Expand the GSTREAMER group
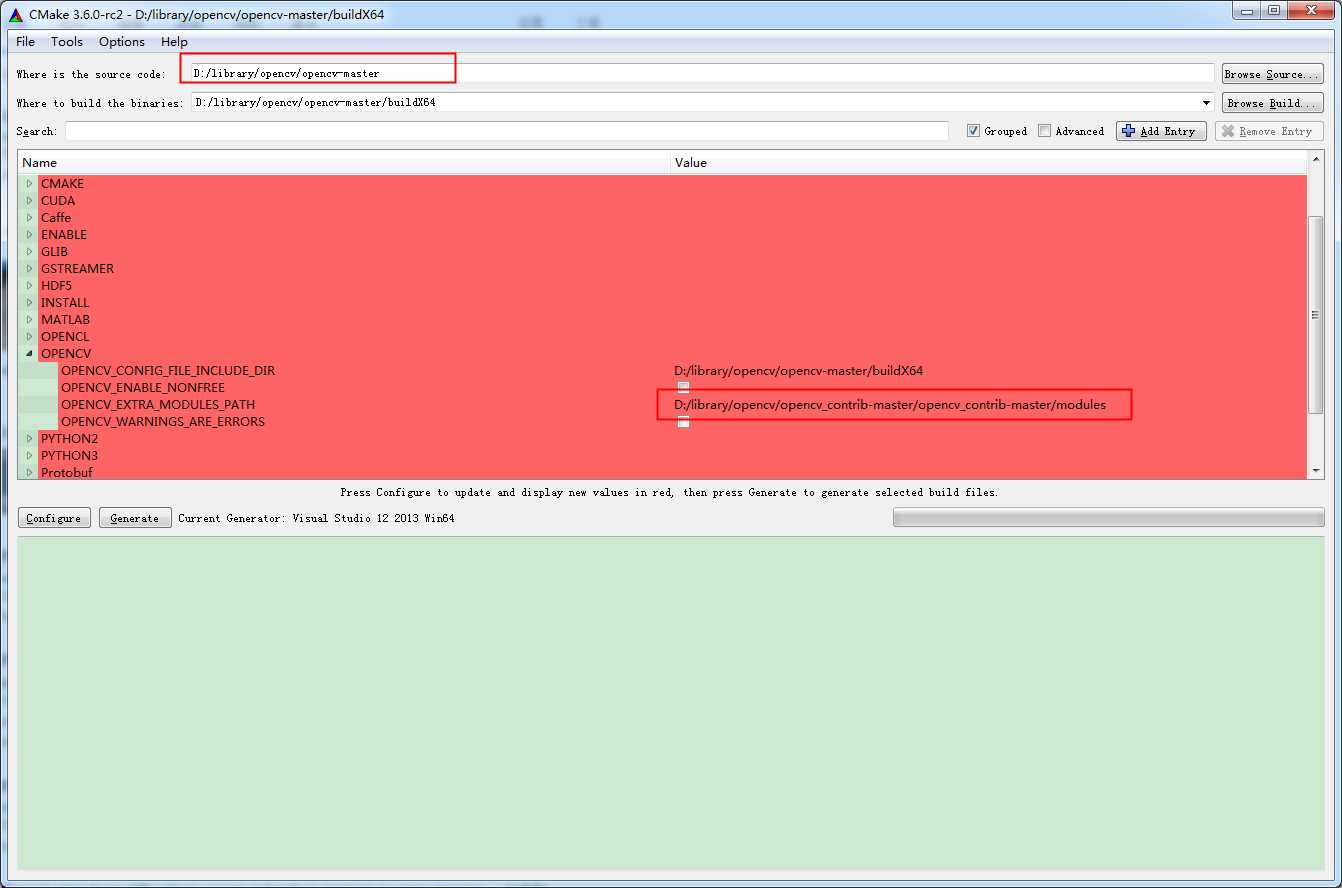This screenshot has height=888, width=1342. click(x=29, y=269)
